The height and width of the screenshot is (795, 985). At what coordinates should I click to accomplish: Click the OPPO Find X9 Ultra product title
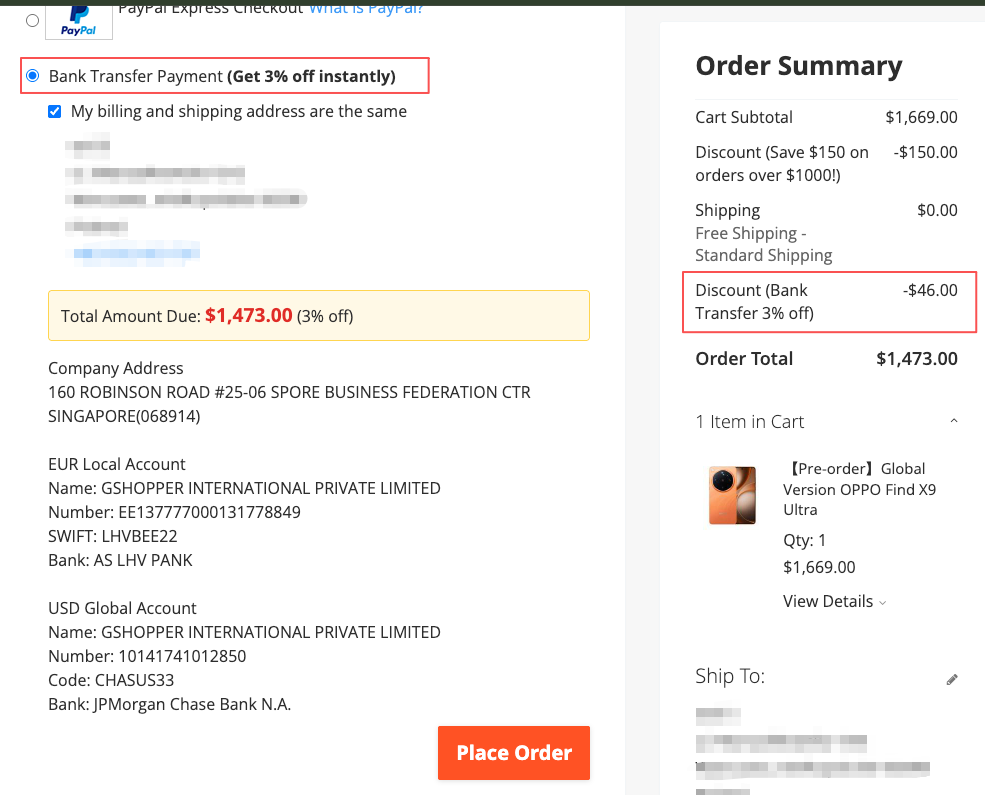point(859,489)
